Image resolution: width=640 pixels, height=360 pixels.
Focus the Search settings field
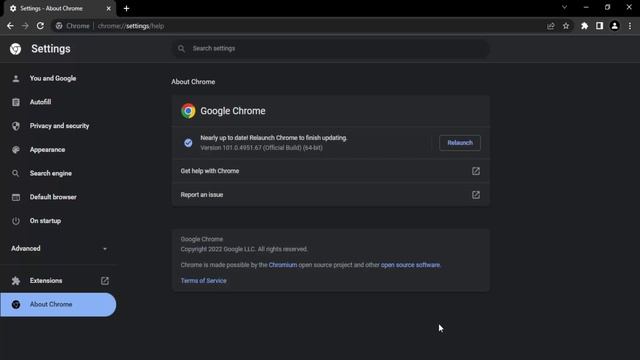pos(331,49)
